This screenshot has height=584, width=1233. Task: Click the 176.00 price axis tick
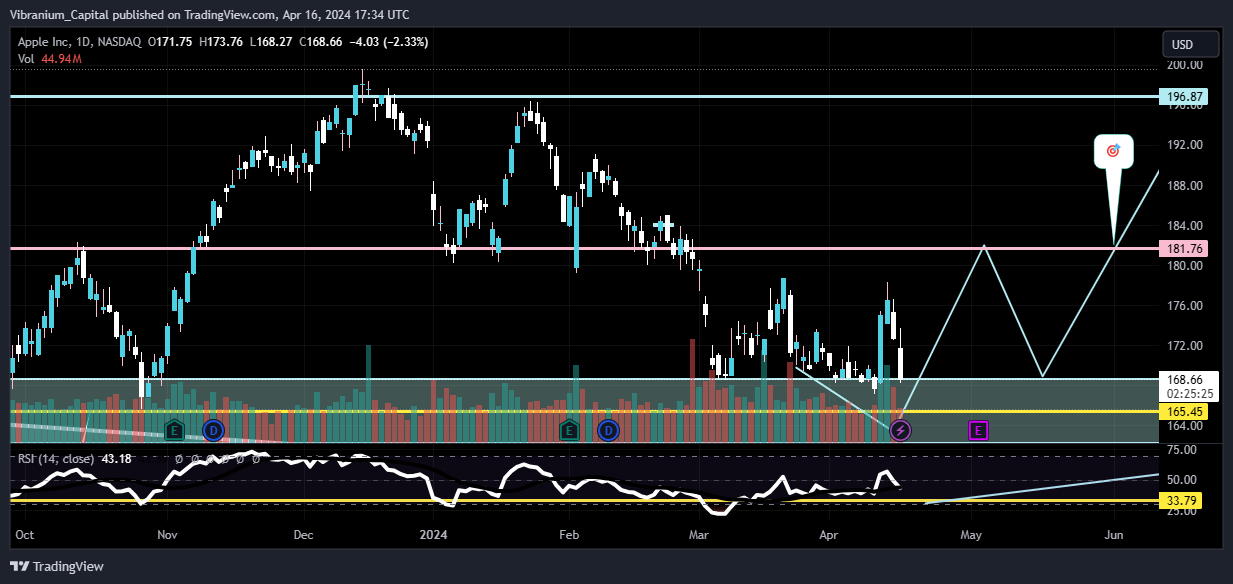click(x=1185, y=306)
